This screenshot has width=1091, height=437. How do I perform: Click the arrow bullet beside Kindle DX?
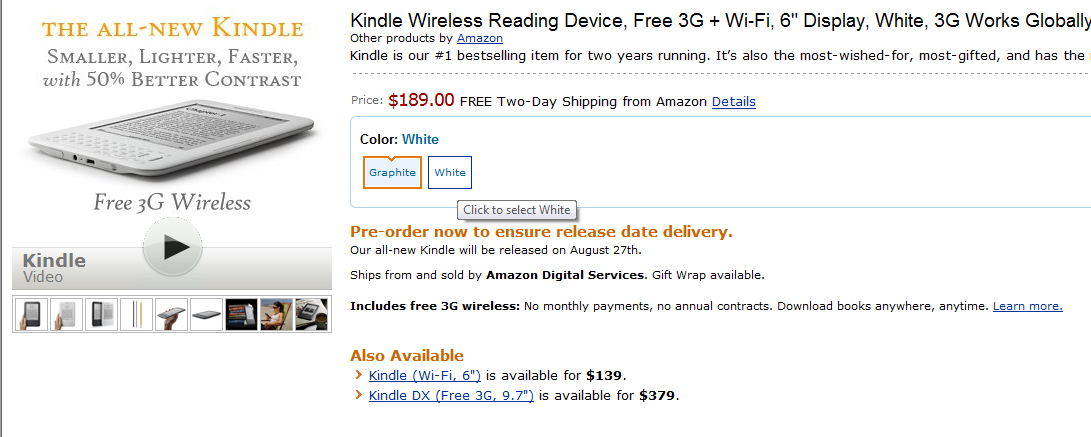(358, 395)
